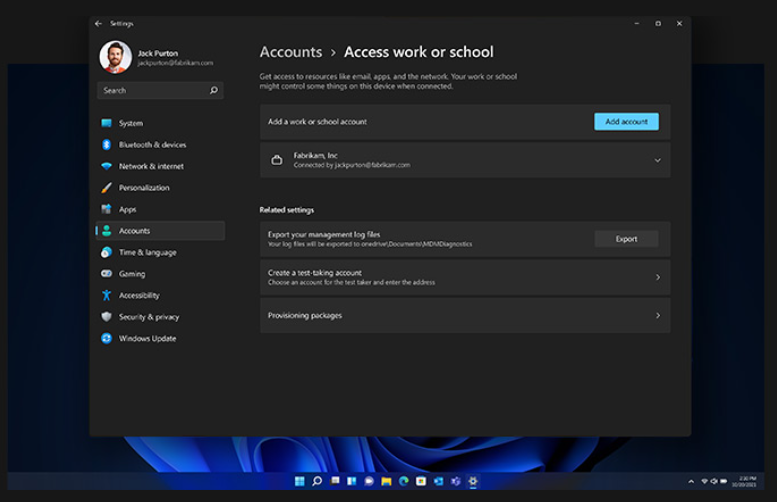This screenshot has width=777, height=502.
Task: Click the Accounts breadcrumb link
Action: coord(290,52)
